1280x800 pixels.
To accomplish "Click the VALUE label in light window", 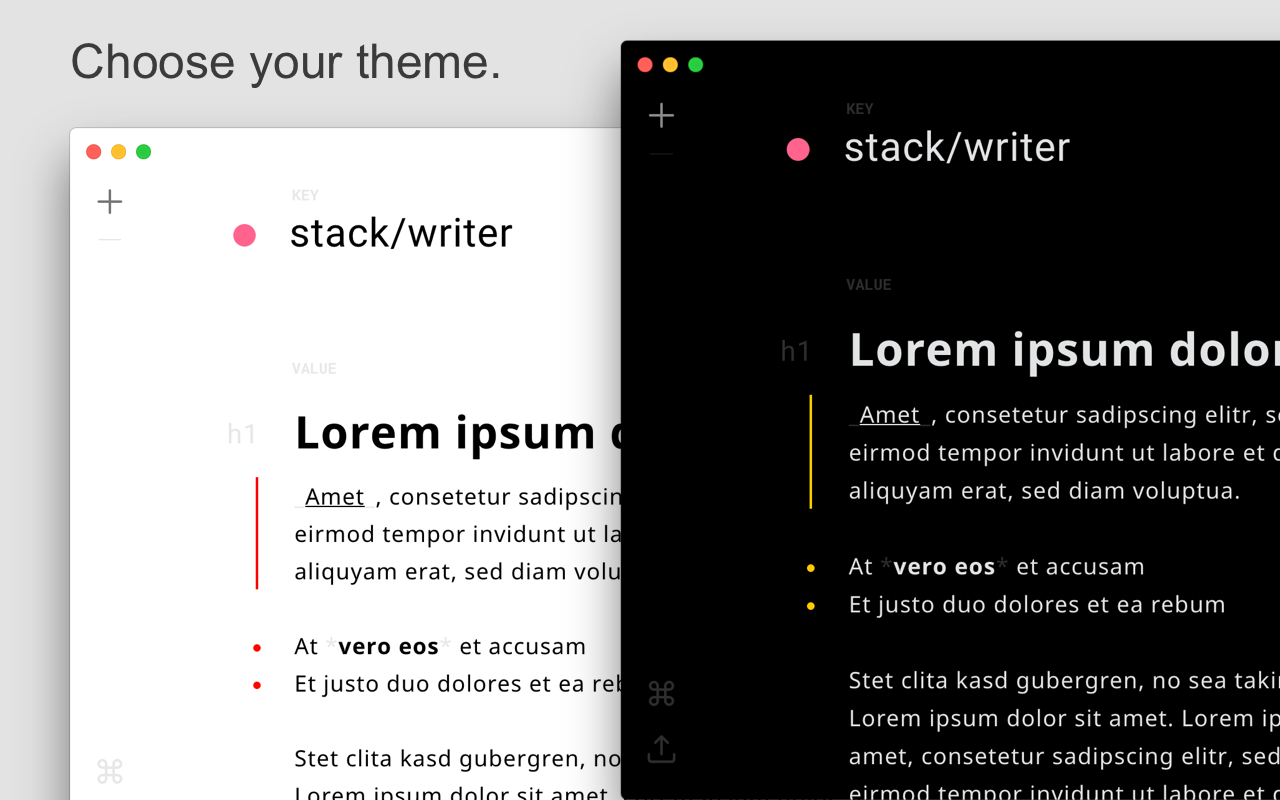I will (x=314, y=369).
